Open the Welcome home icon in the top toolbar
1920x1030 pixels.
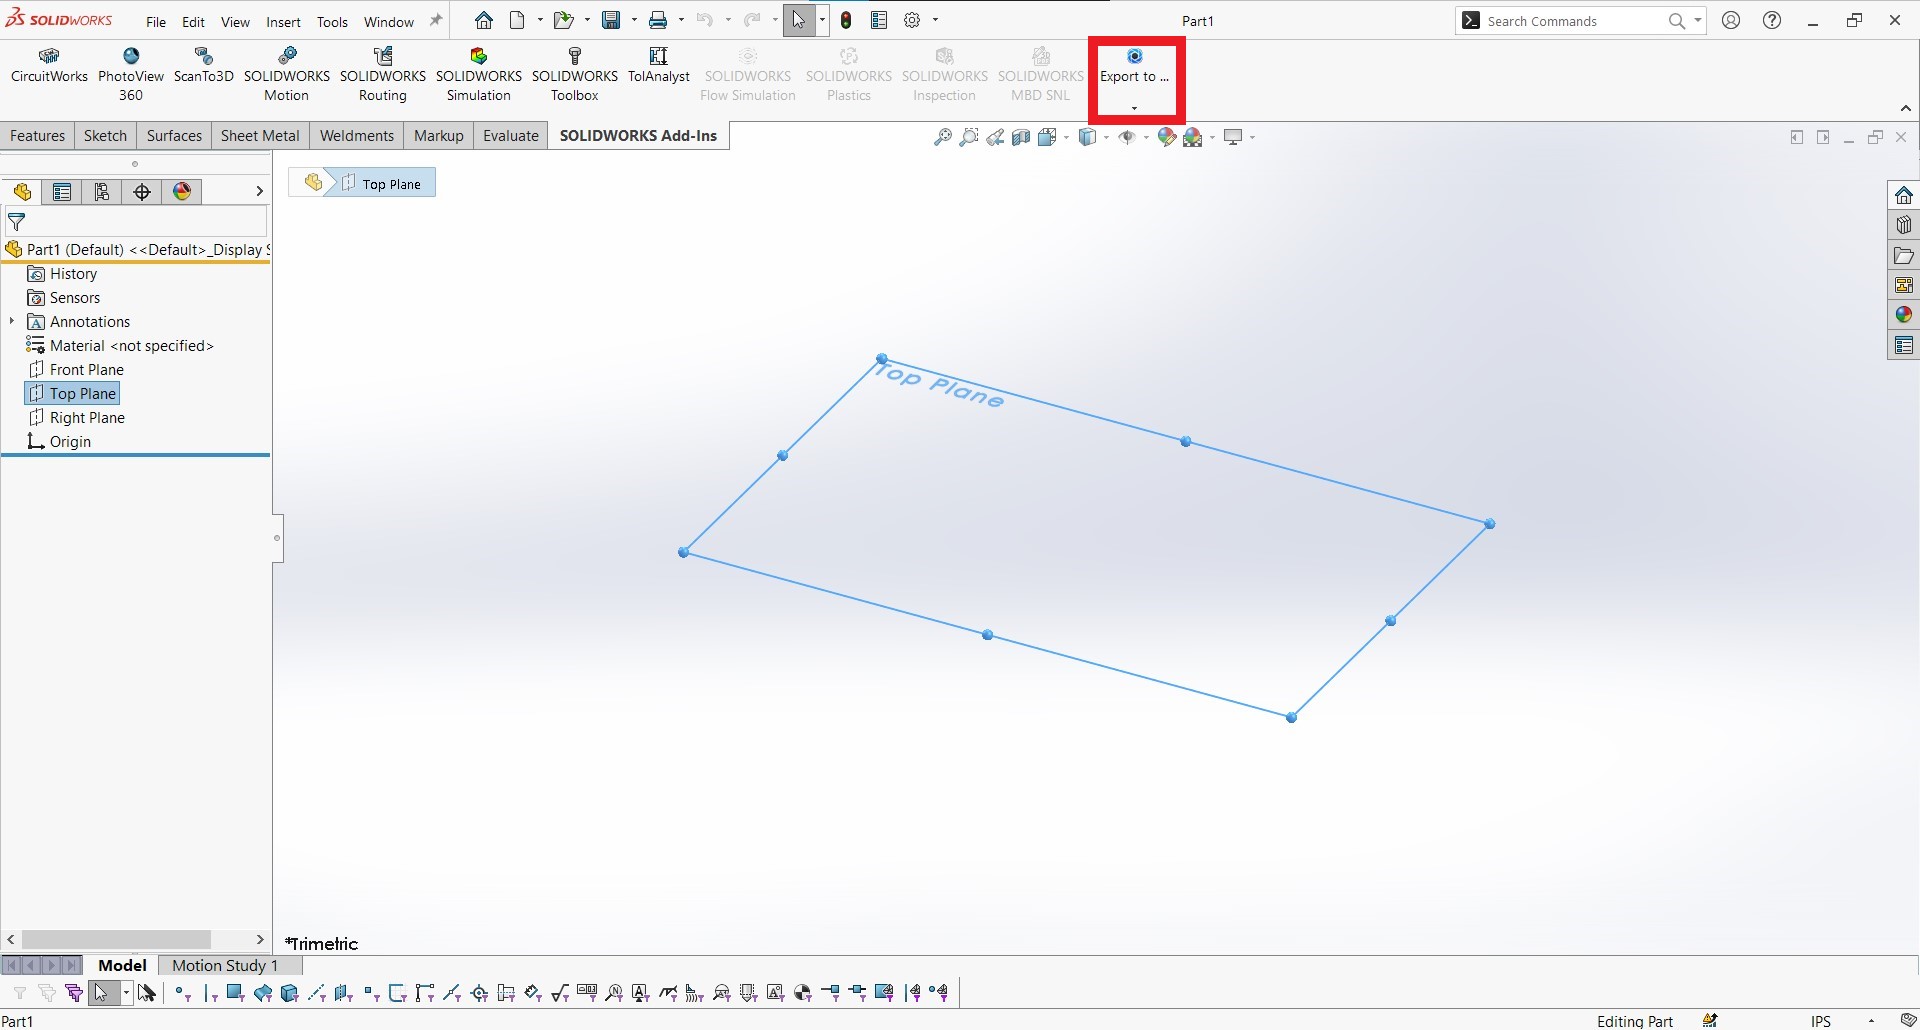484,20
